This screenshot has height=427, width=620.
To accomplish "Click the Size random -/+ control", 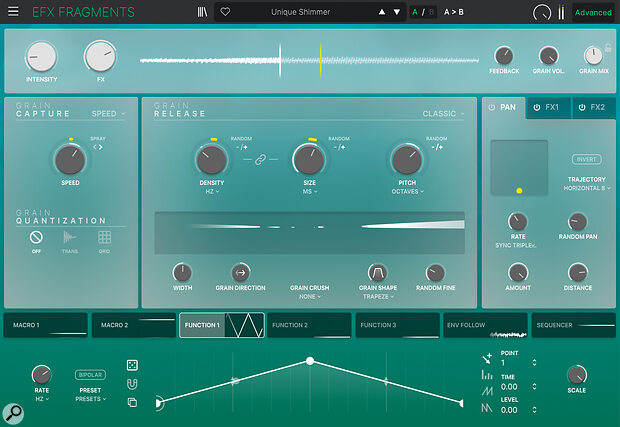I will 339,147.
